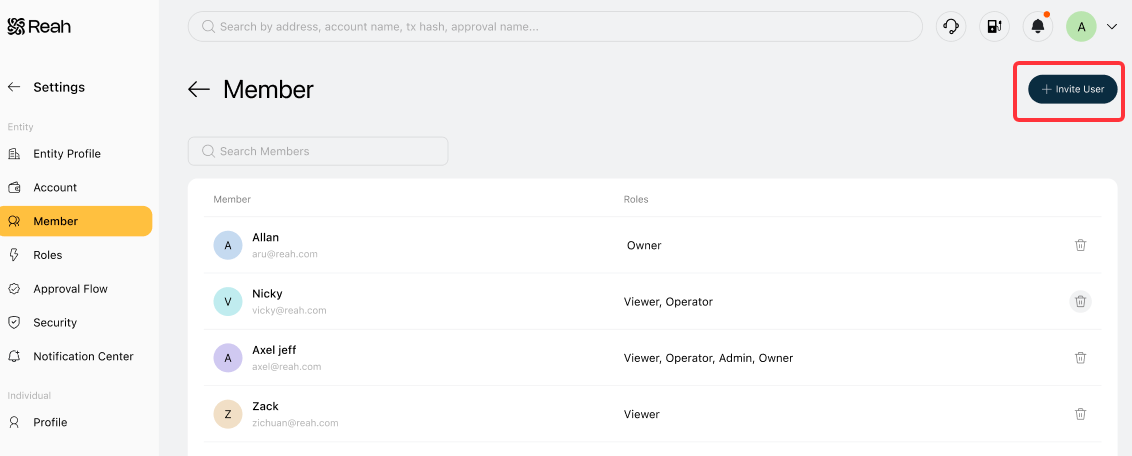This screenshot has height=456, width=1132.
Task: Open the green A profile avatar
Action: (1081, 27)
